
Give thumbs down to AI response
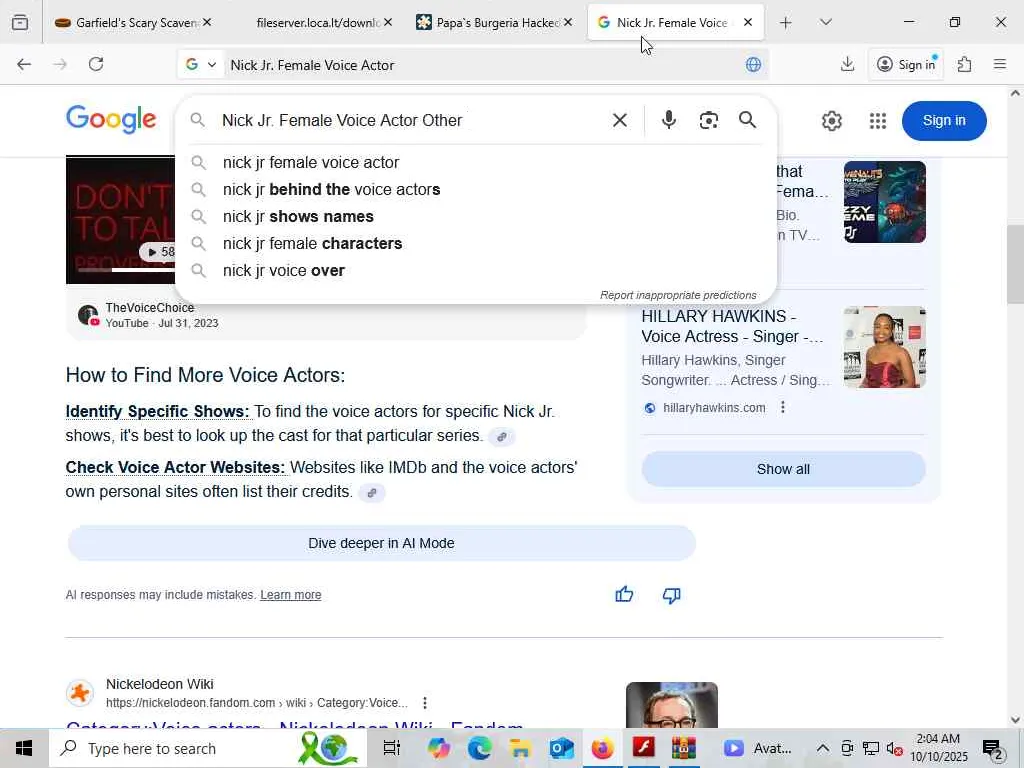pyautogui.click(x=671, y=594)
